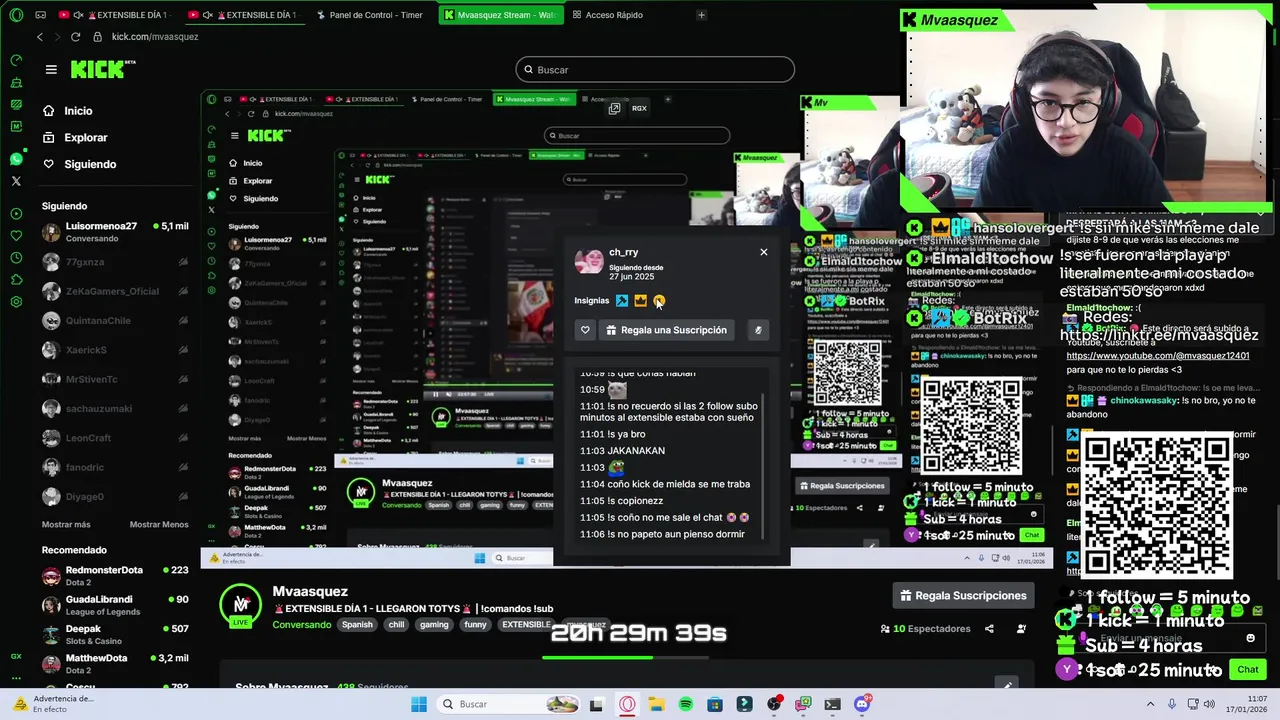Open Deepak recommended channel
The image size is (1280, 720).
(115, 635)
